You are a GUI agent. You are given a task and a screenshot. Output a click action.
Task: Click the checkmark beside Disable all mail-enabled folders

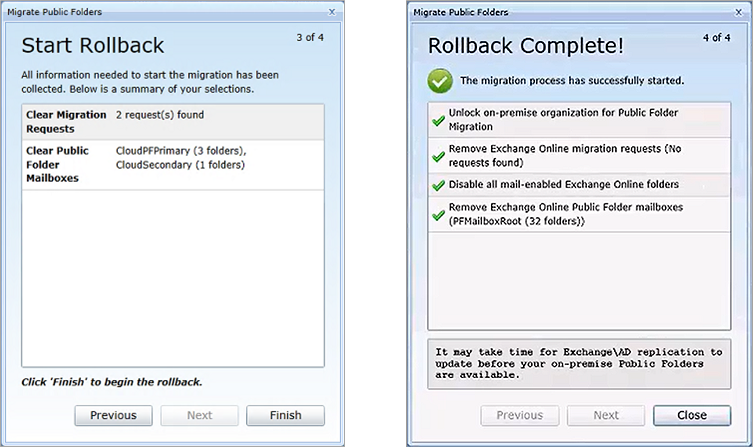[438, 185]
